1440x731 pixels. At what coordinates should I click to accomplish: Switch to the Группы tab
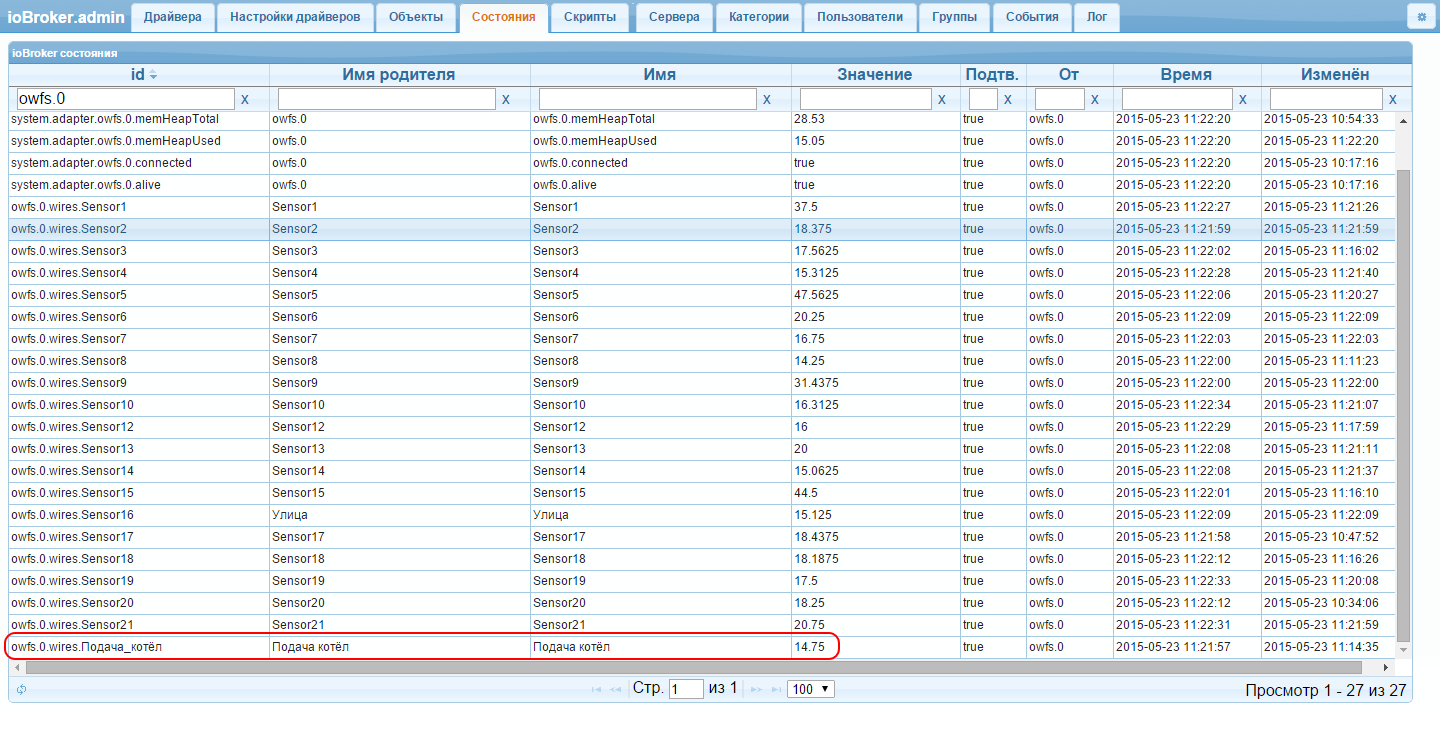click(x=954, y=17)
